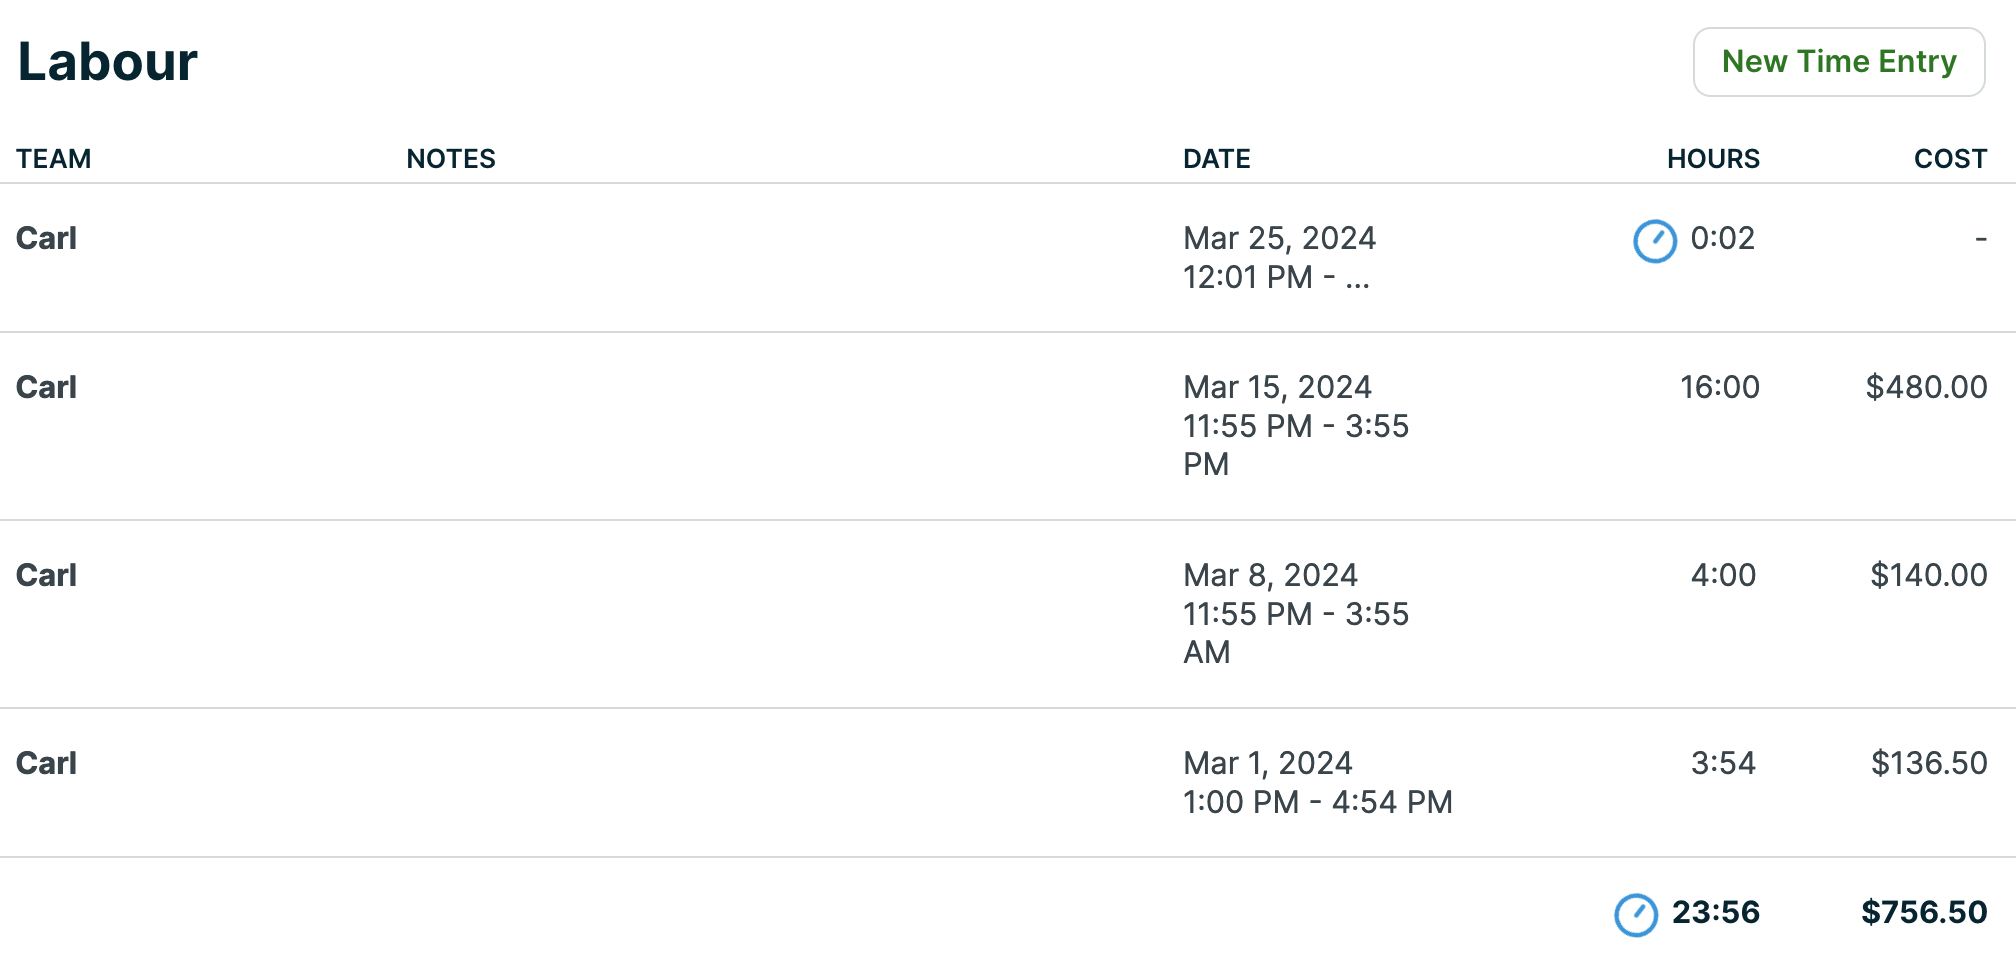Click the timer icon in the totals row
The height and width of the screenshot is (960, 2016).
[x=1636, y=912]
